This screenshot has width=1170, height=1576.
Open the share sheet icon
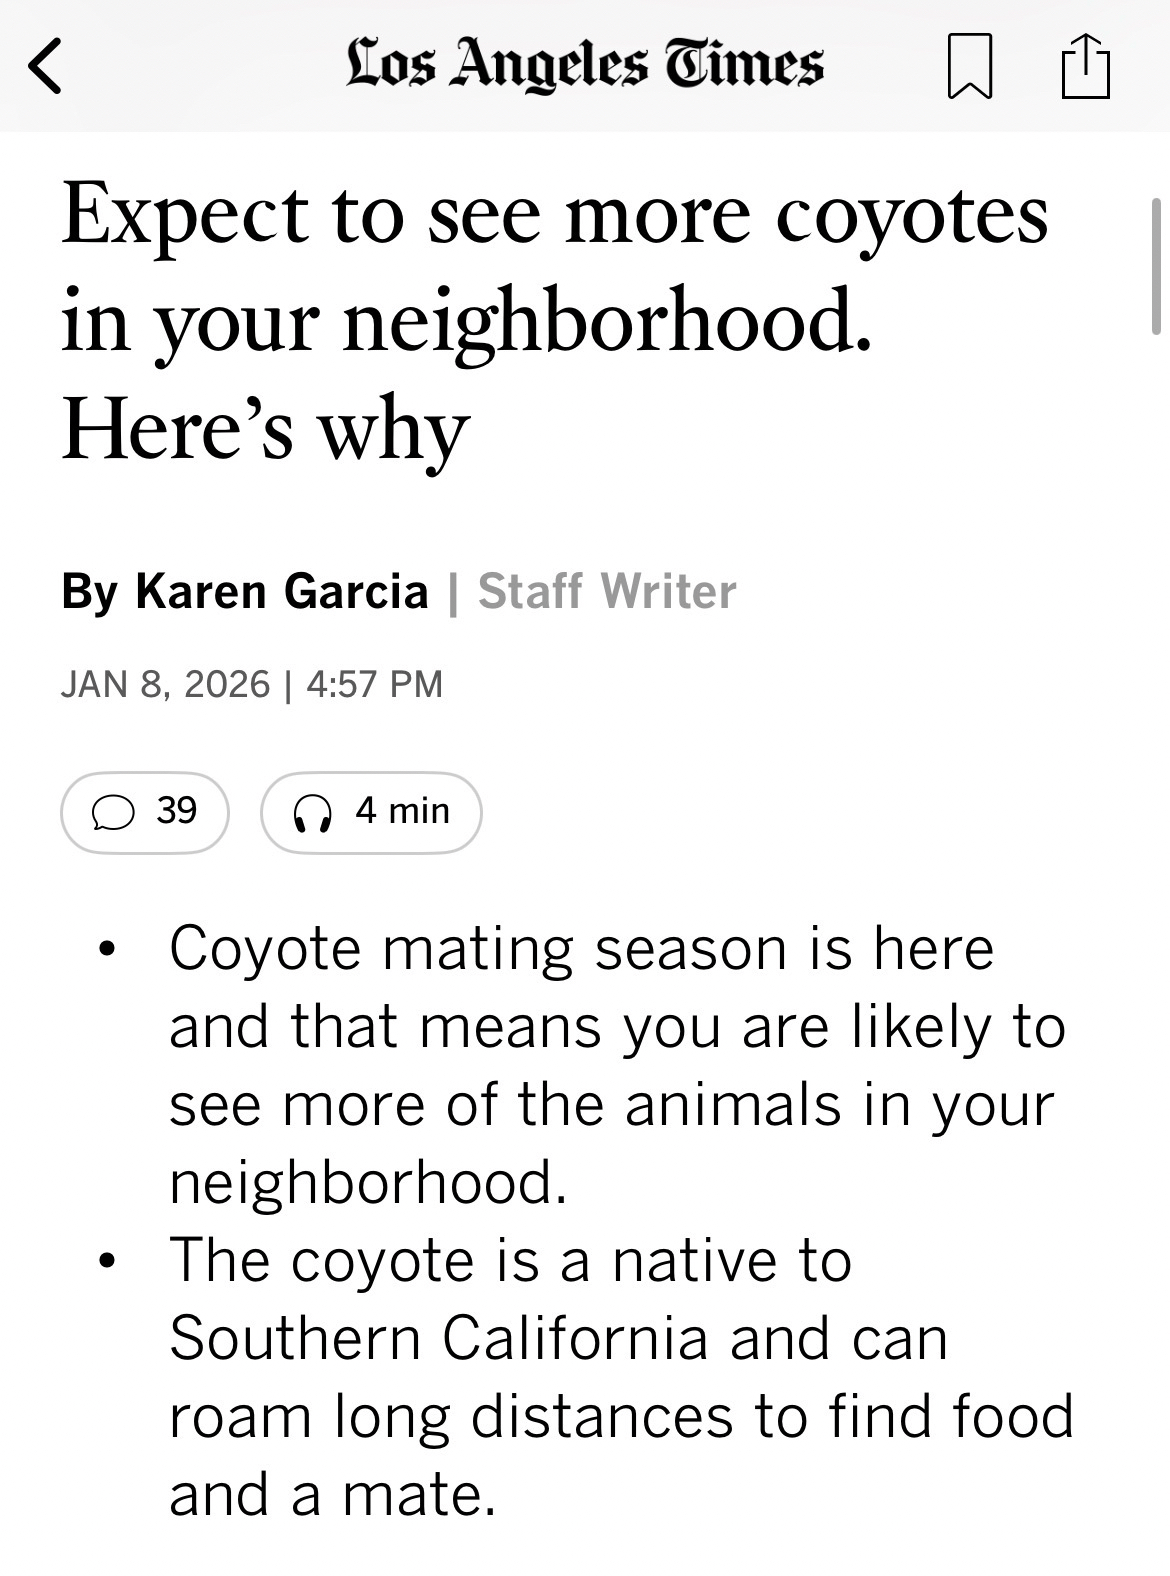(1085, 66)
